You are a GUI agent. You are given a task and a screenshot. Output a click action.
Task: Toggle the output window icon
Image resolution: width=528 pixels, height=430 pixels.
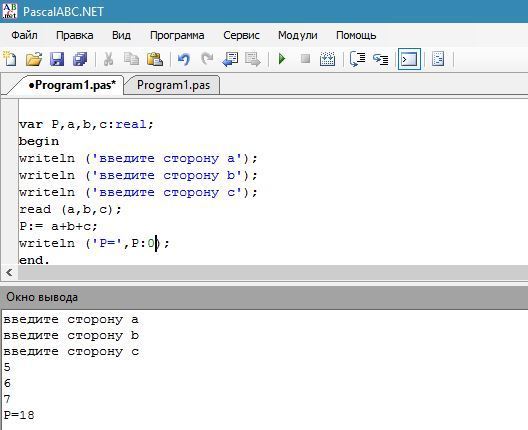(x=409, y=59)
